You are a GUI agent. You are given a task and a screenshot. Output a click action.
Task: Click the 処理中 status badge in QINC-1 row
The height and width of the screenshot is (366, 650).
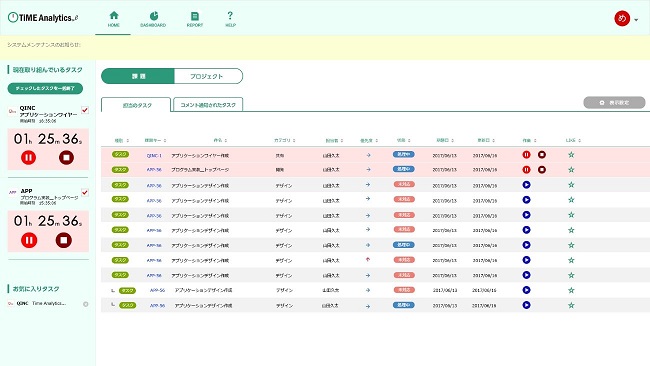click(x=403, y=154)
